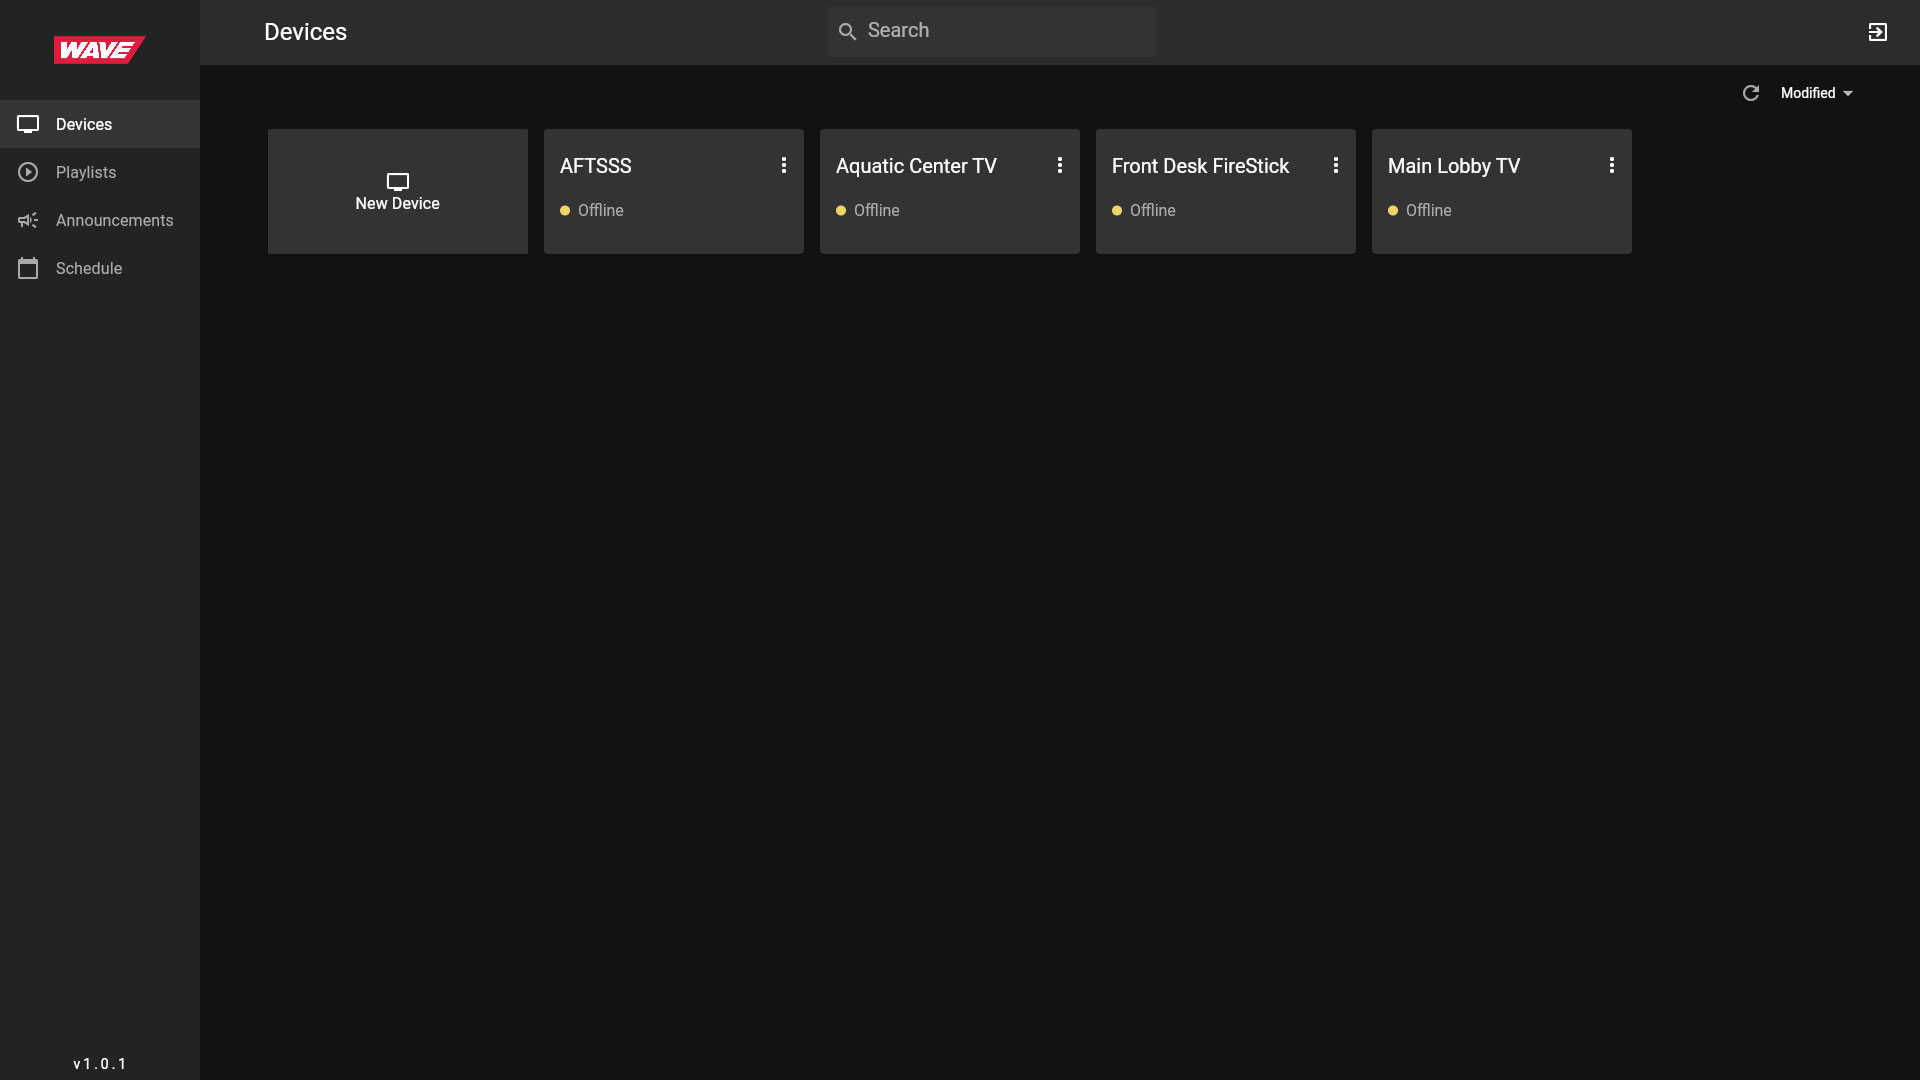
Task: Click the Schedule calendar icon
Action: pos(28,268)
